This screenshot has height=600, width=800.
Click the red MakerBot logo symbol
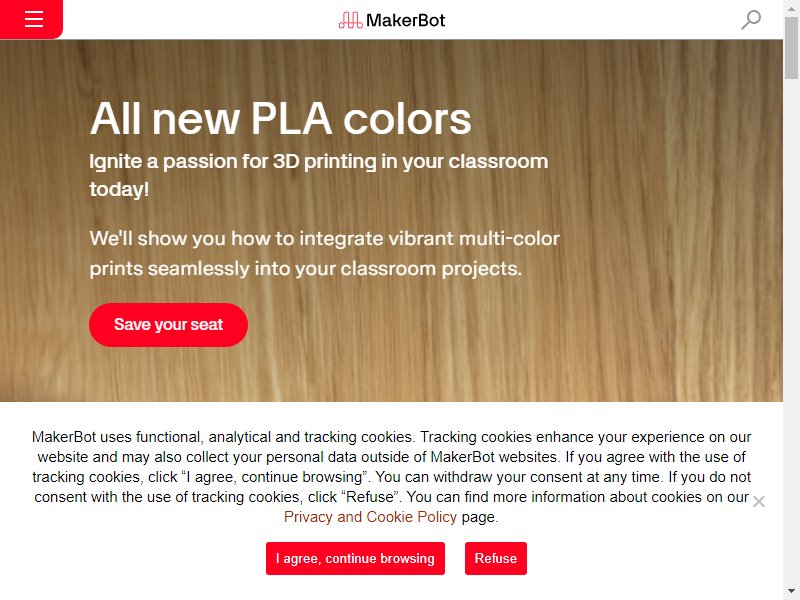(x=351, y=20)
